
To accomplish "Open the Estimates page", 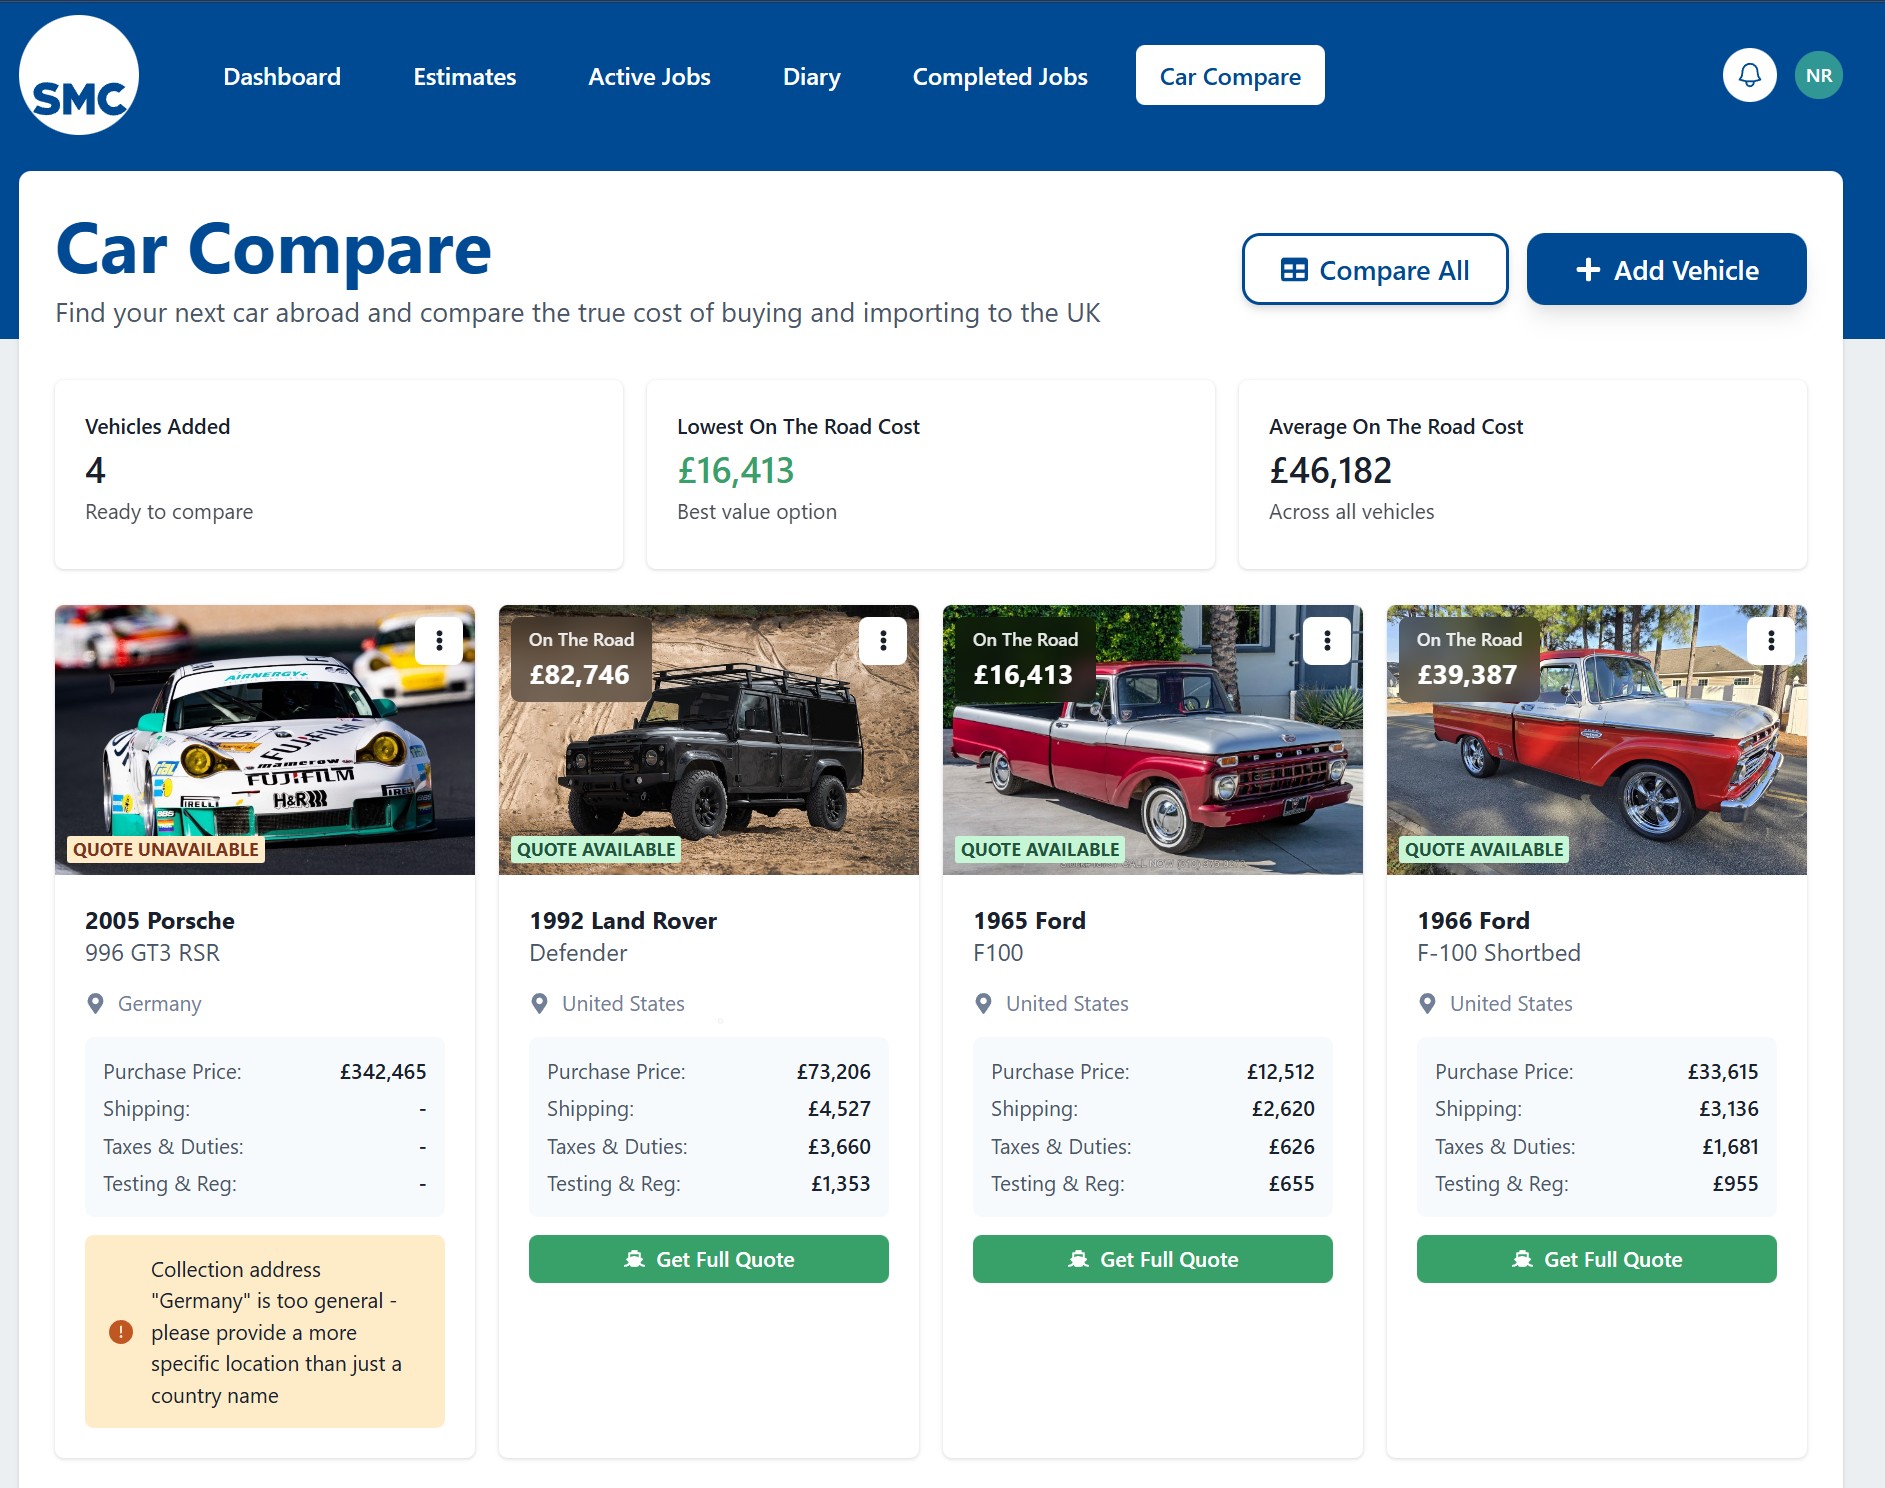I will 464,76.
